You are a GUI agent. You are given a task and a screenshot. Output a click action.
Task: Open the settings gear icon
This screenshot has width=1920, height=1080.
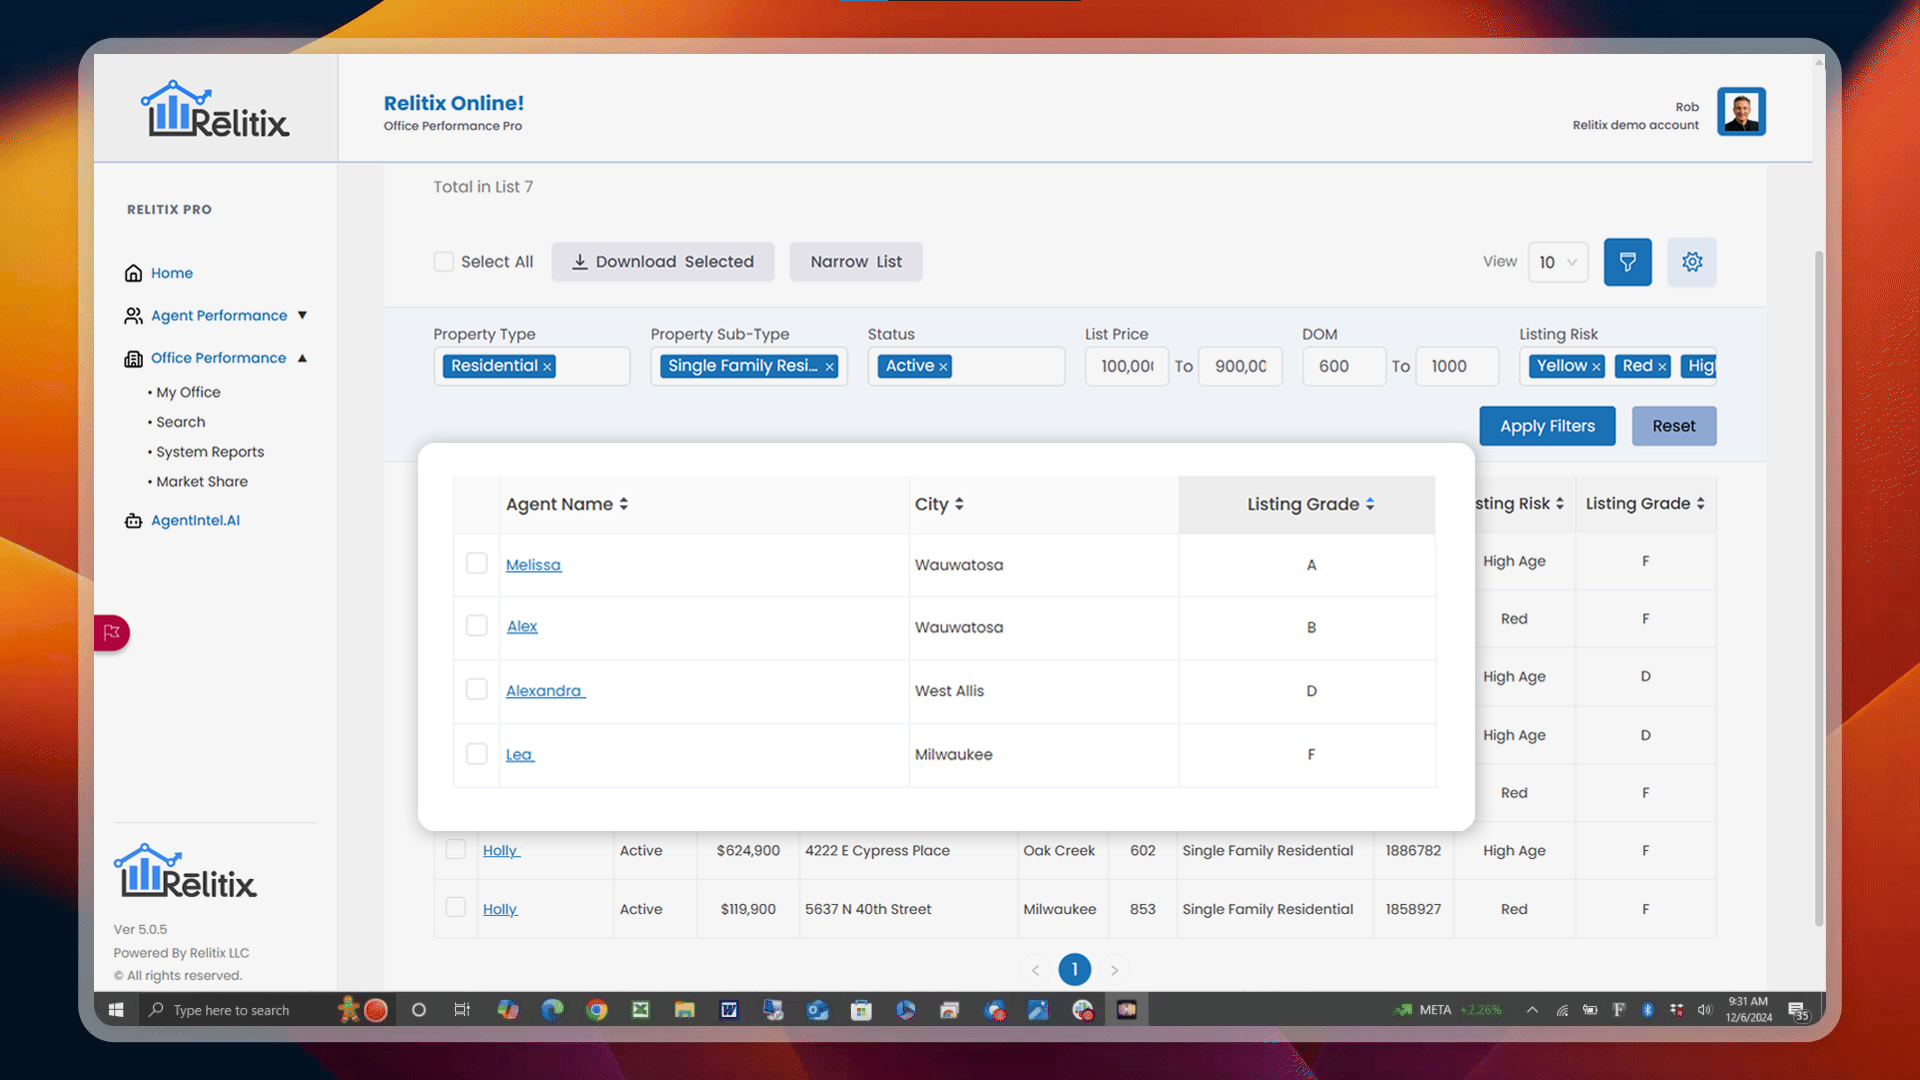1692,262
